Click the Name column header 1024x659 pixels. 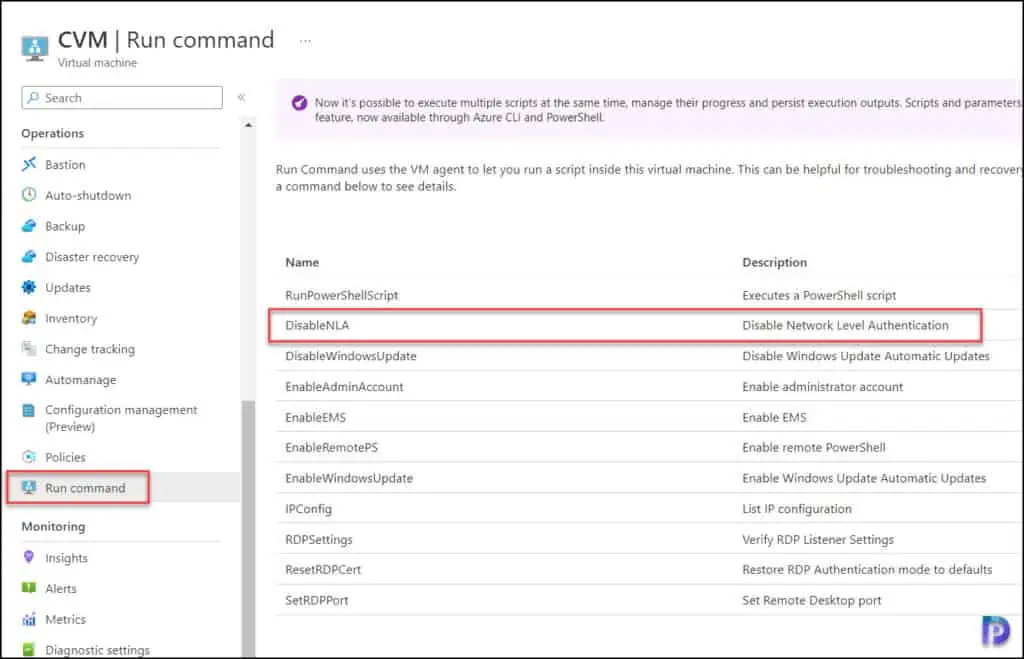[302, 262]
